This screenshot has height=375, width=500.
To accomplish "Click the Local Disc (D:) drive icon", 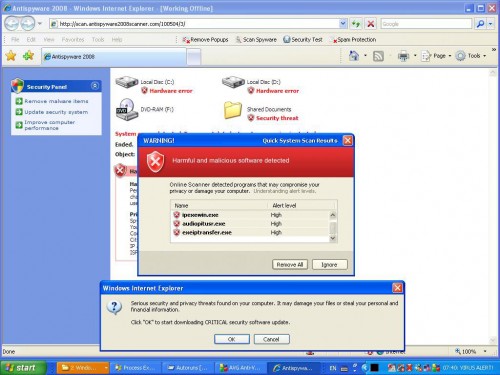I will pyautogui.click(x=233, y=82).
